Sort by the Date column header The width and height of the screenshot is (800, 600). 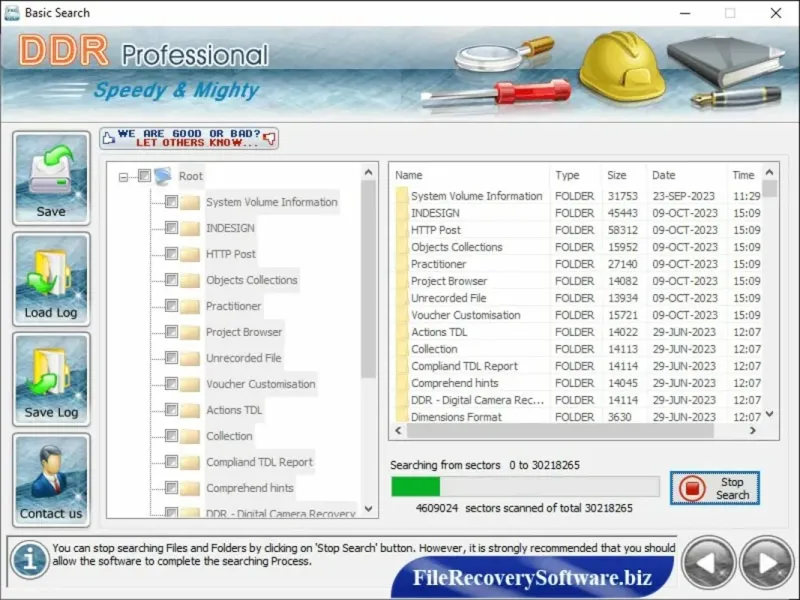(686, 175)
